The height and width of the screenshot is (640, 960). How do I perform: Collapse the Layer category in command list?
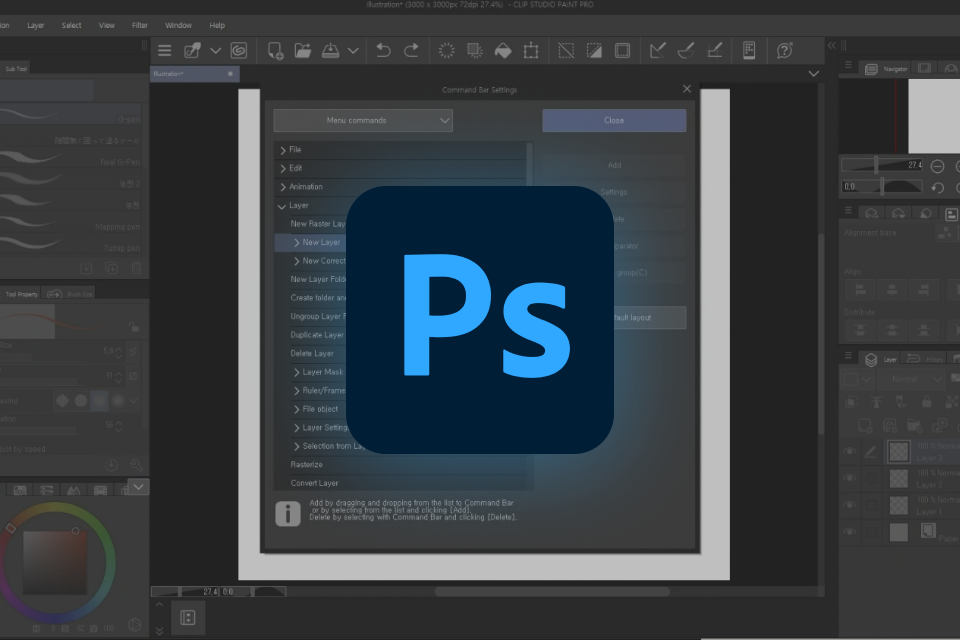(282, 206)
